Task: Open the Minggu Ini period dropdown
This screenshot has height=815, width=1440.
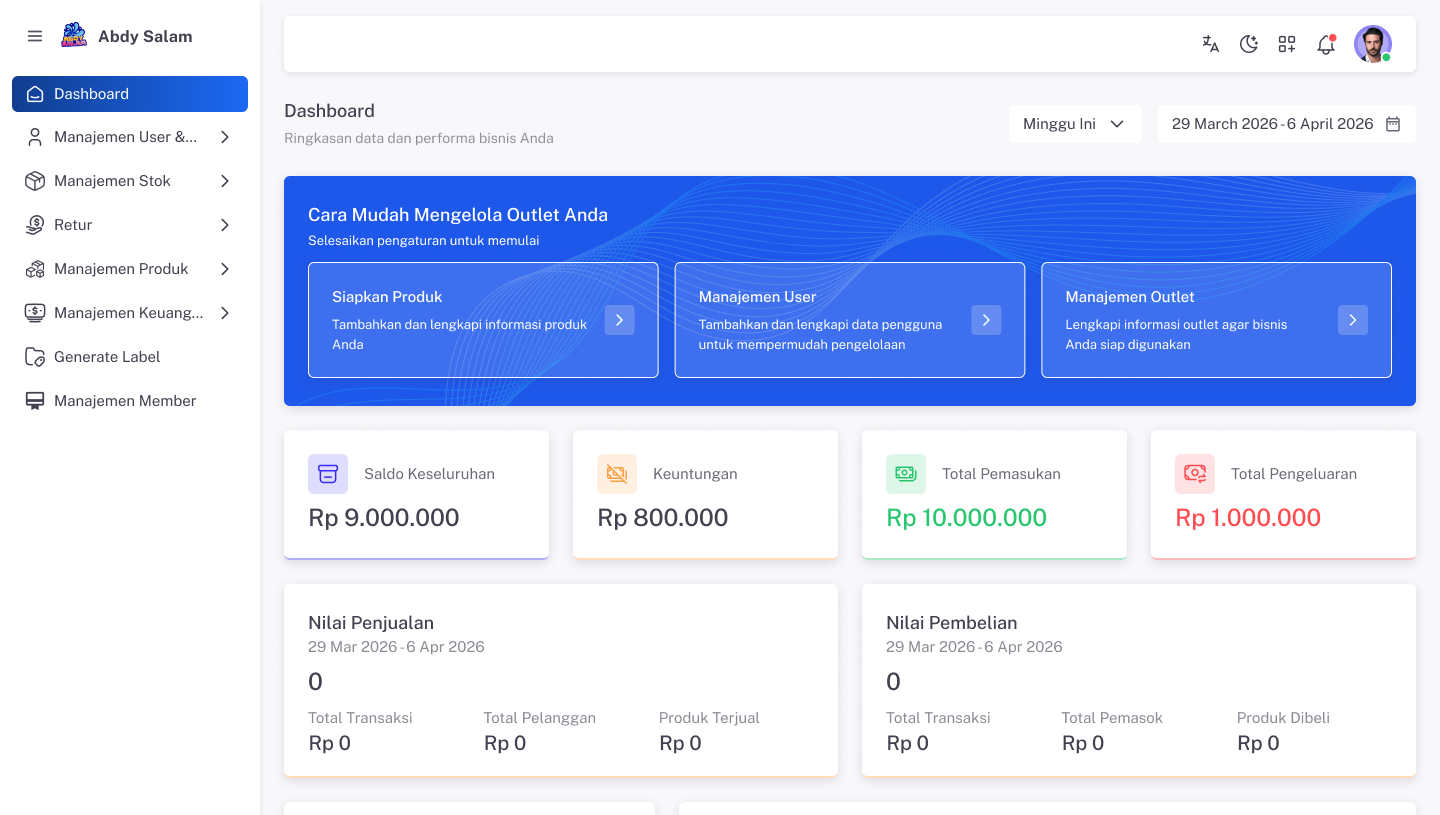Action: tap(1075, 124)
